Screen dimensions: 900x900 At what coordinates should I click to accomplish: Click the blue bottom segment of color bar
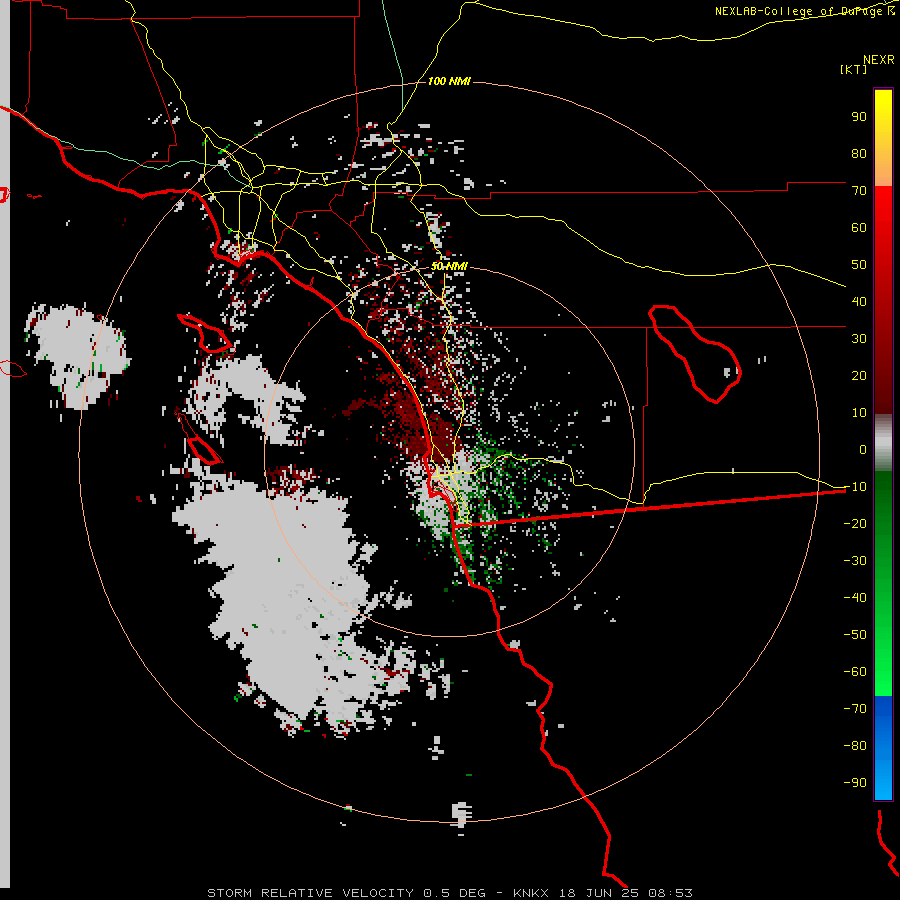[x=883, y=748]
